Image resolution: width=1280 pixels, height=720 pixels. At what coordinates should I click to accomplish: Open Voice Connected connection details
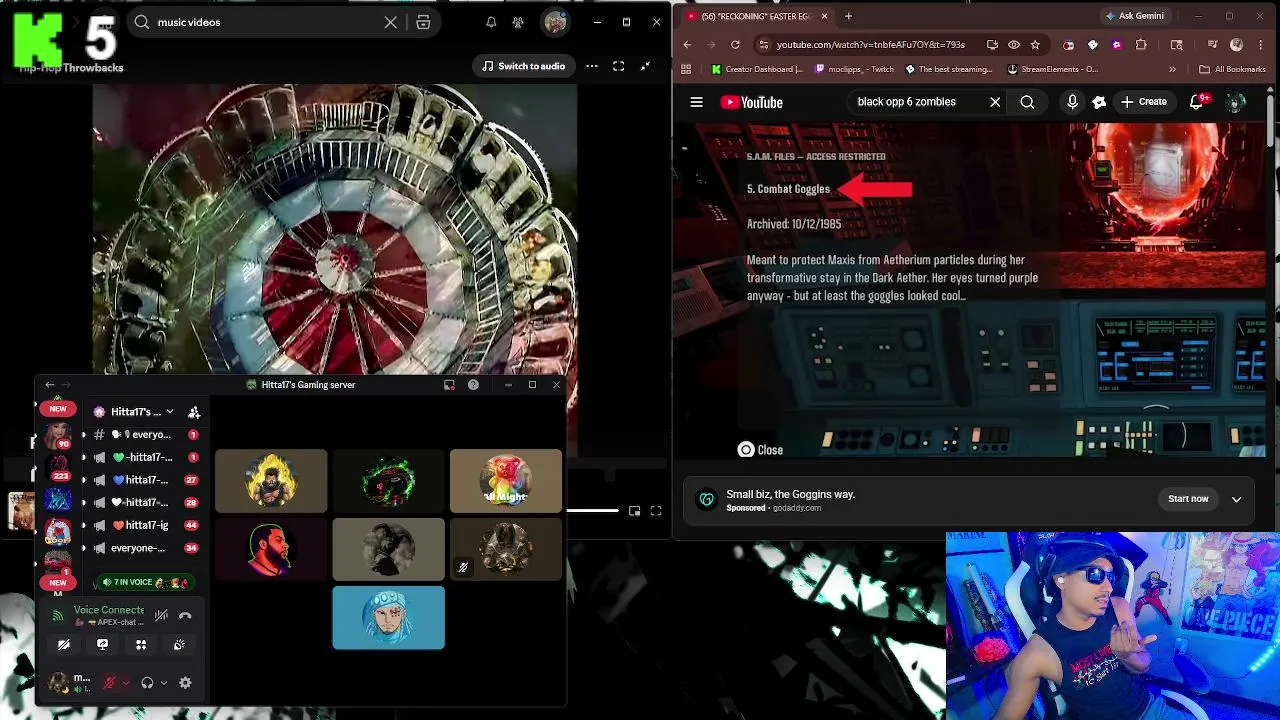pyautogui.click(x=108, y=610)
